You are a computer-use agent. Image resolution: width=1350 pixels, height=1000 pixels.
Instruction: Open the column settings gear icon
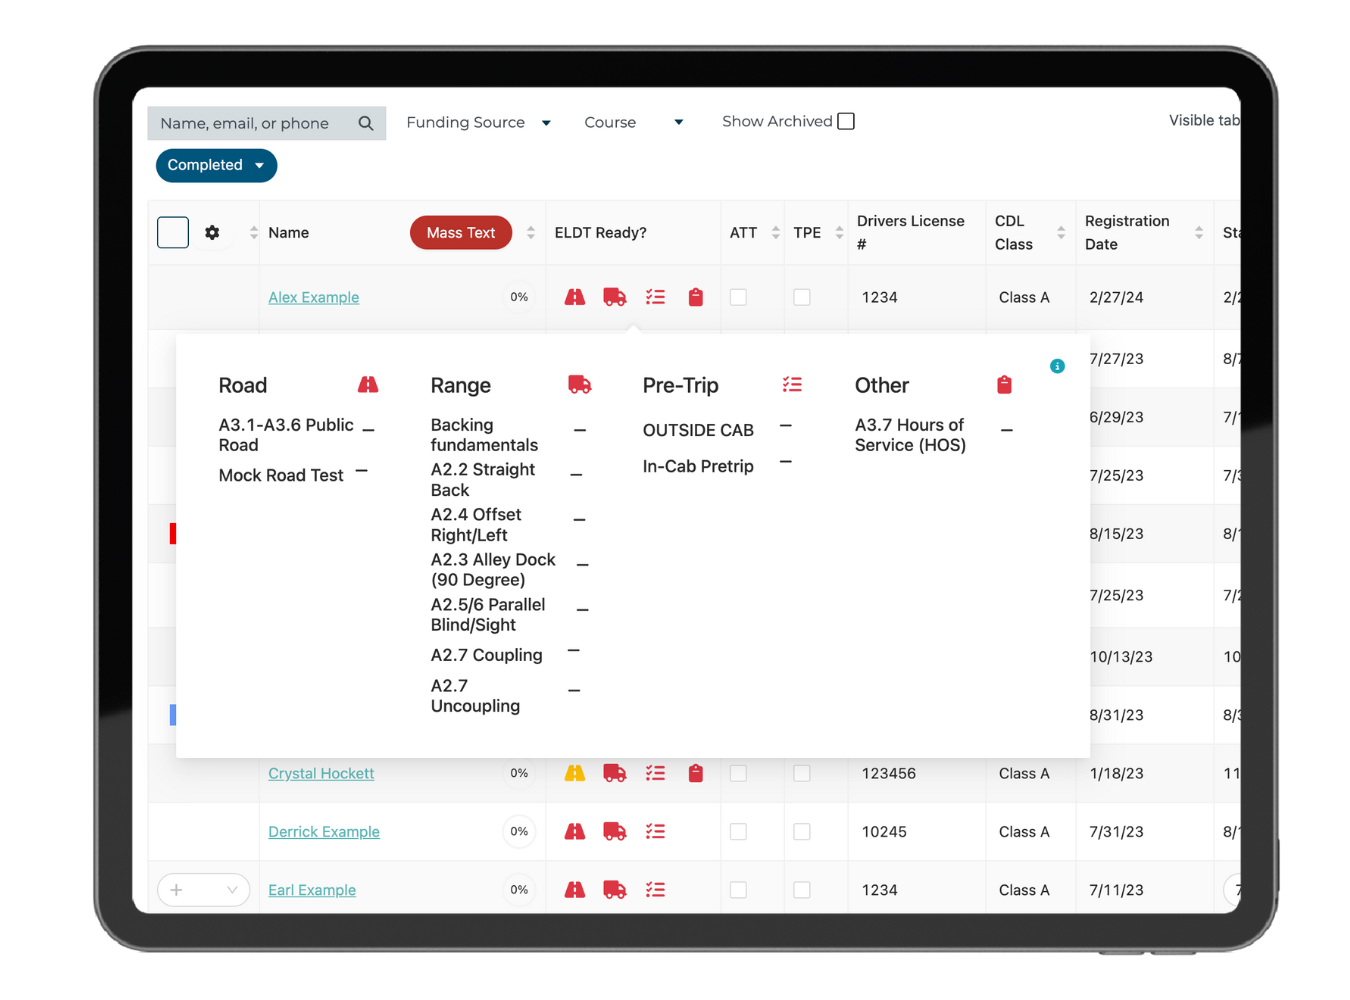212,232
